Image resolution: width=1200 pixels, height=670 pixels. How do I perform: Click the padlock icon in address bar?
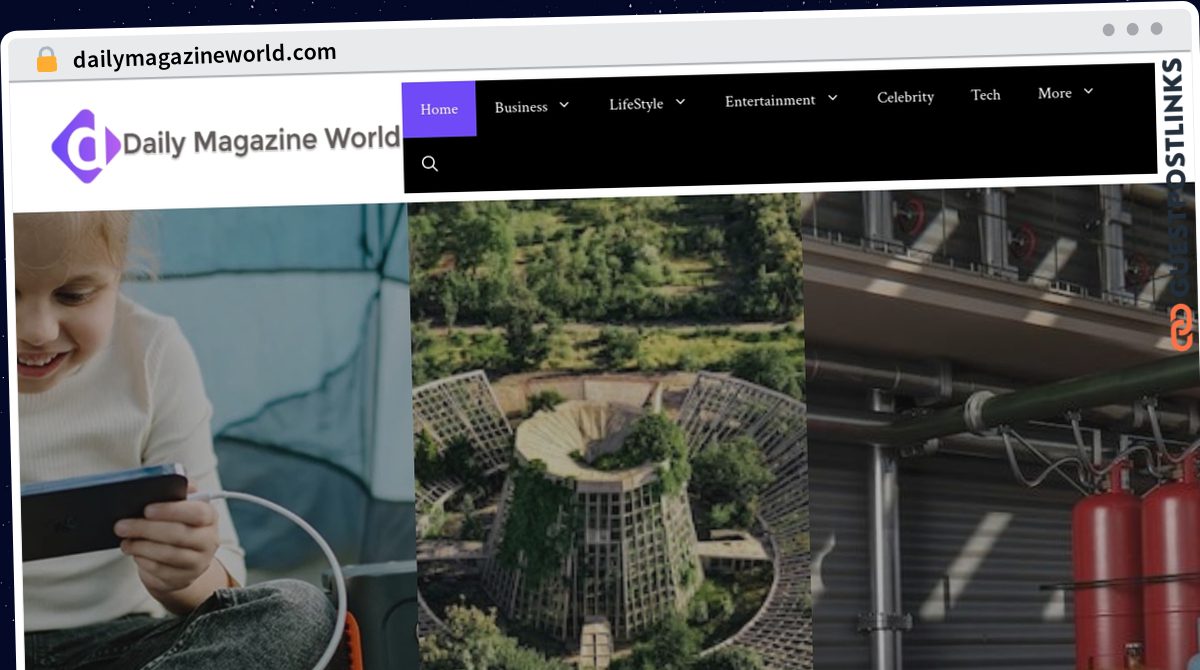47,60
